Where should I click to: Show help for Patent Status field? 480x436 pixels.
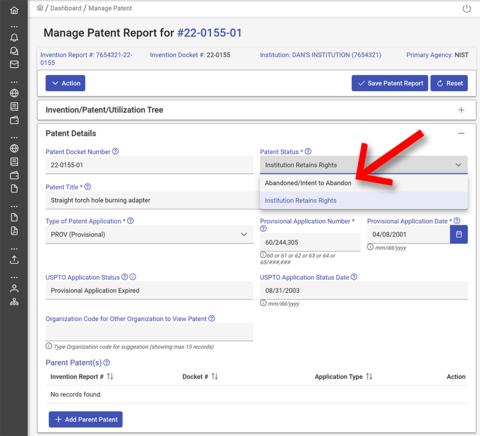(x=308, y=151)
